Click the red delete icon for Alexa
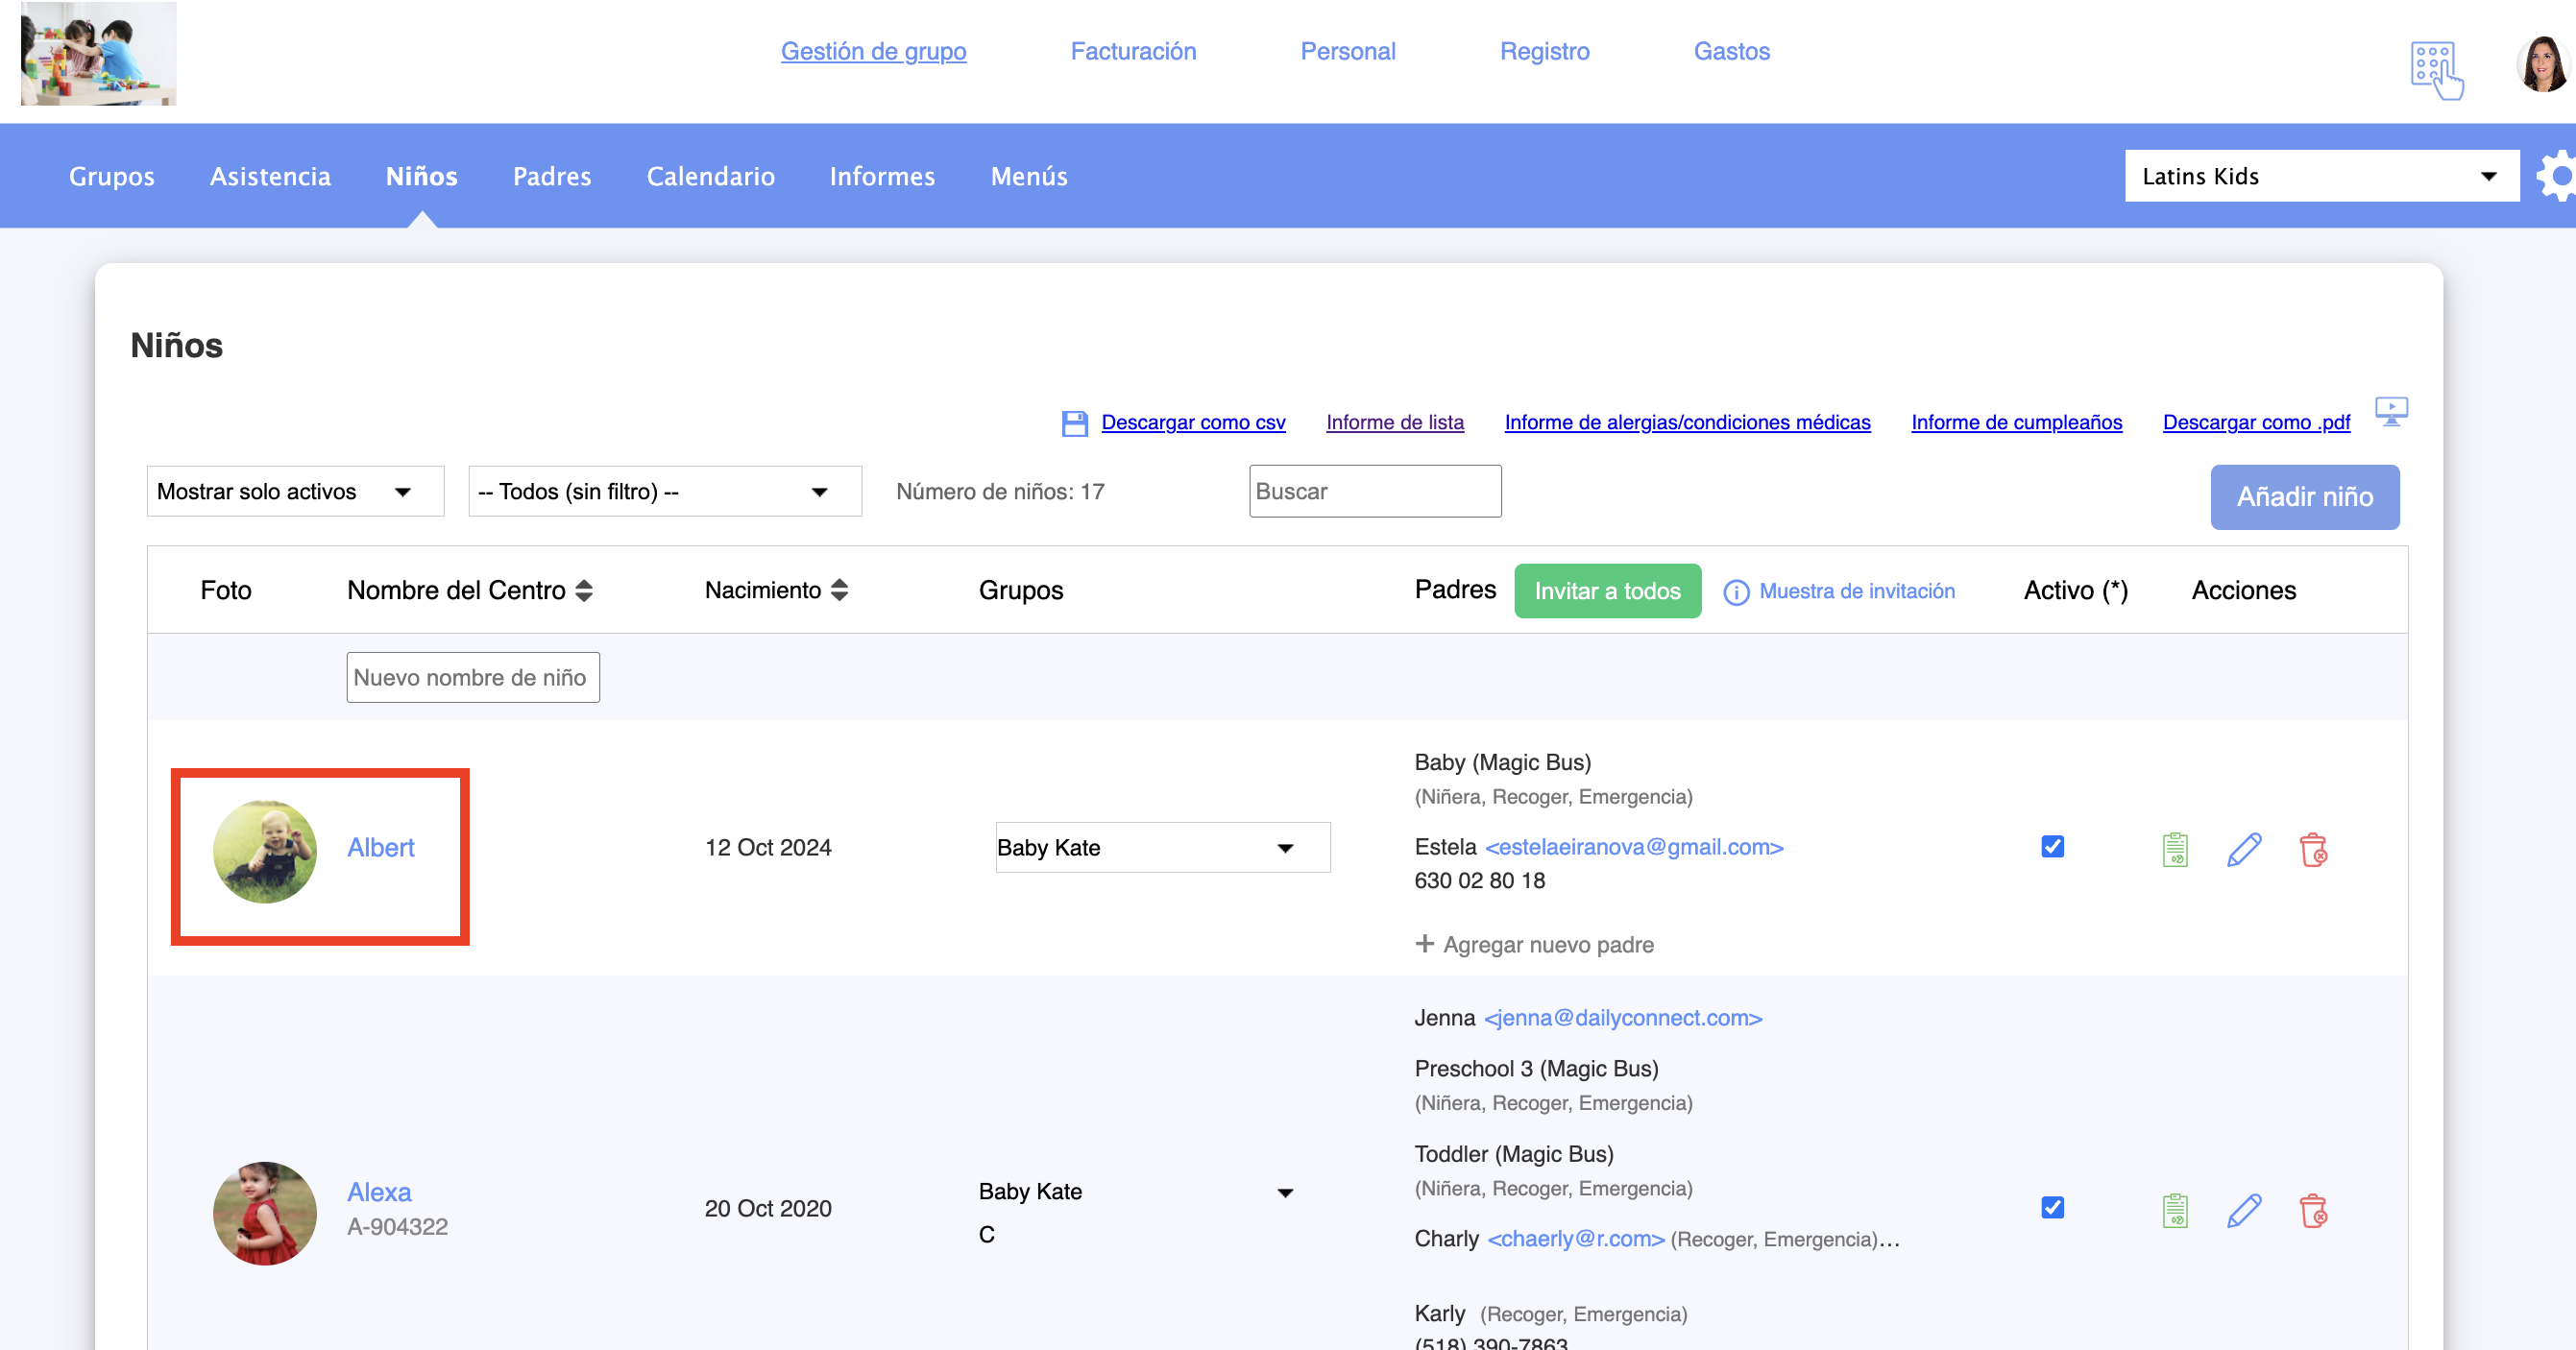The height and width of the screenshot is (1350, 2576). coord(2312,1210)
